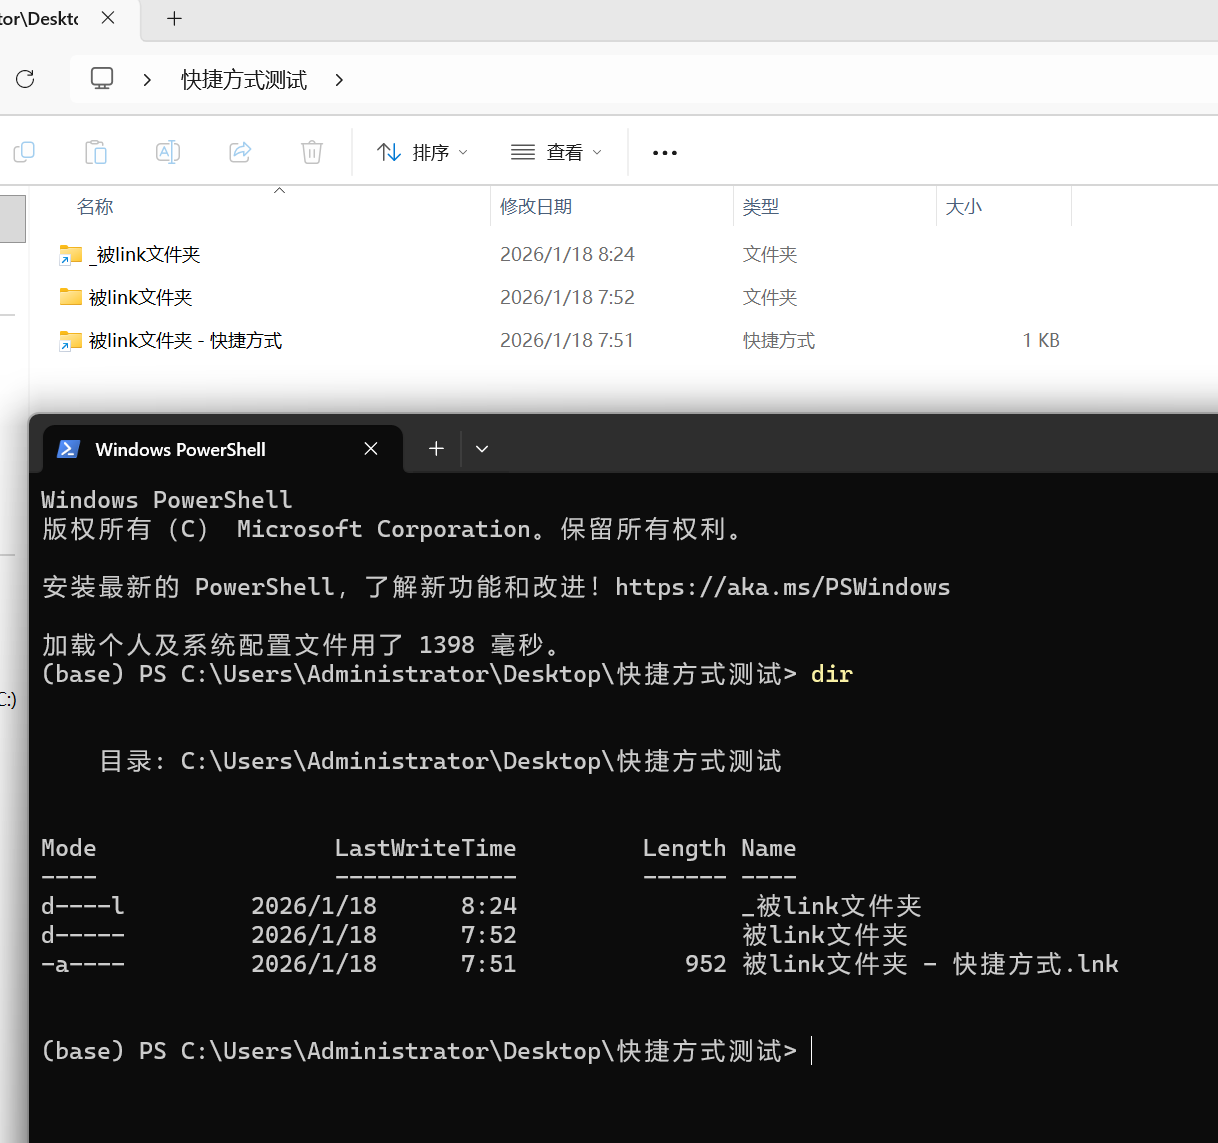Image resolution: width=1218 pixels, height=1143 pixels.
Task: Click the Share icon in Explorer toolbar
Action: point(240,152)
